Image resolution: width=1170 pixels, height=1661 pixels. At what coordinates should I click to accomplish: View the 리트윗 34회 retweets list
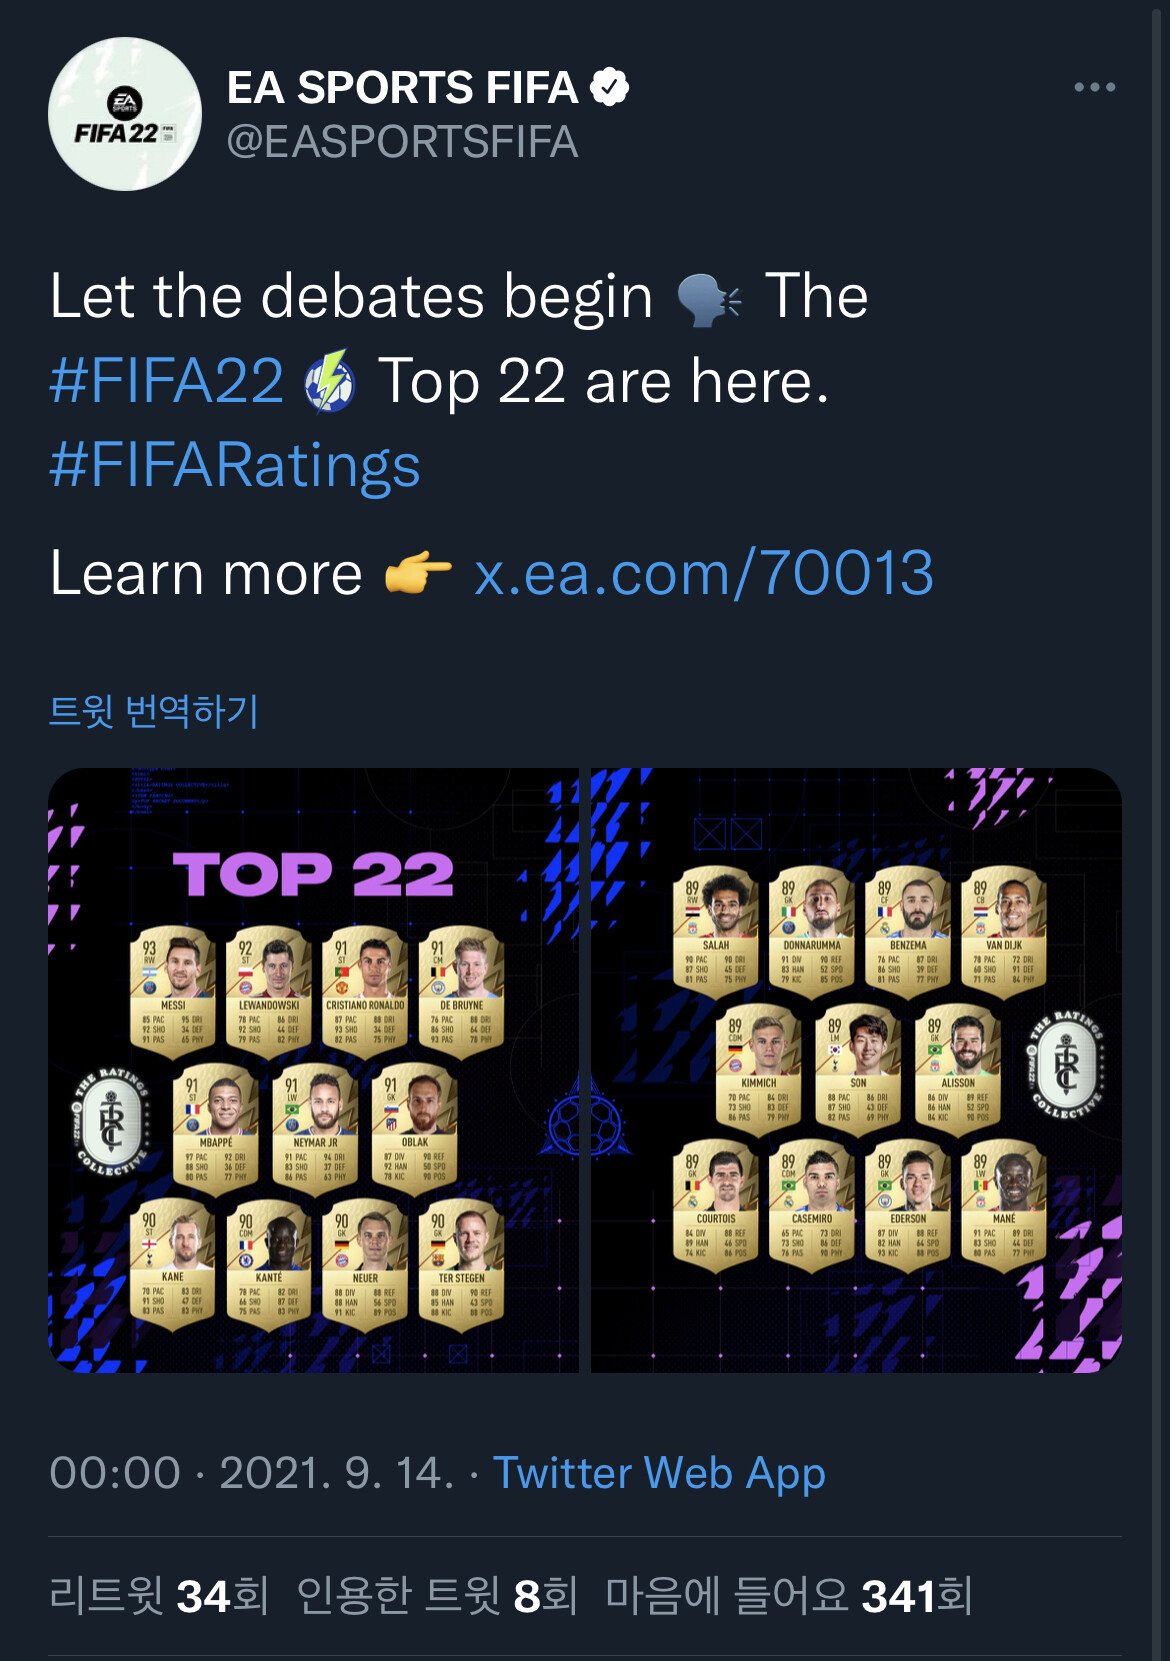pyautogui.click(x=159, y=1595)
